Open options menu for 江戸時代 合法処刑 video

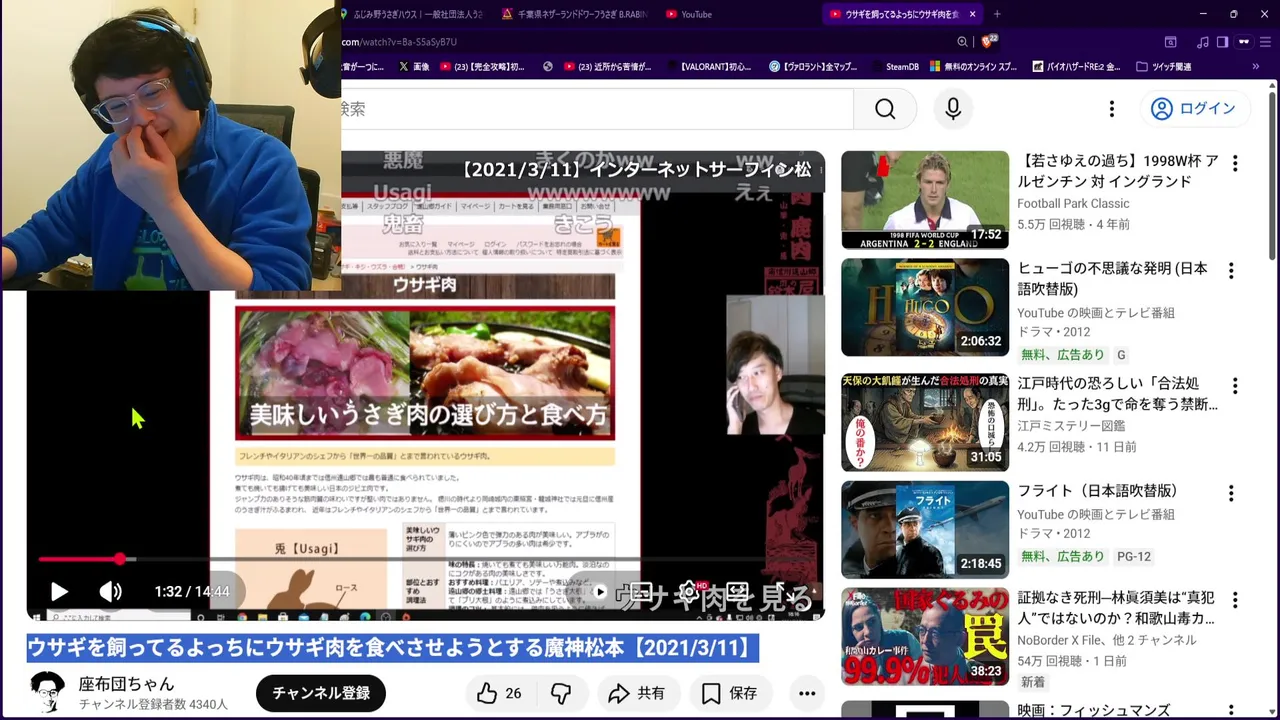(x=1235, y=386)
